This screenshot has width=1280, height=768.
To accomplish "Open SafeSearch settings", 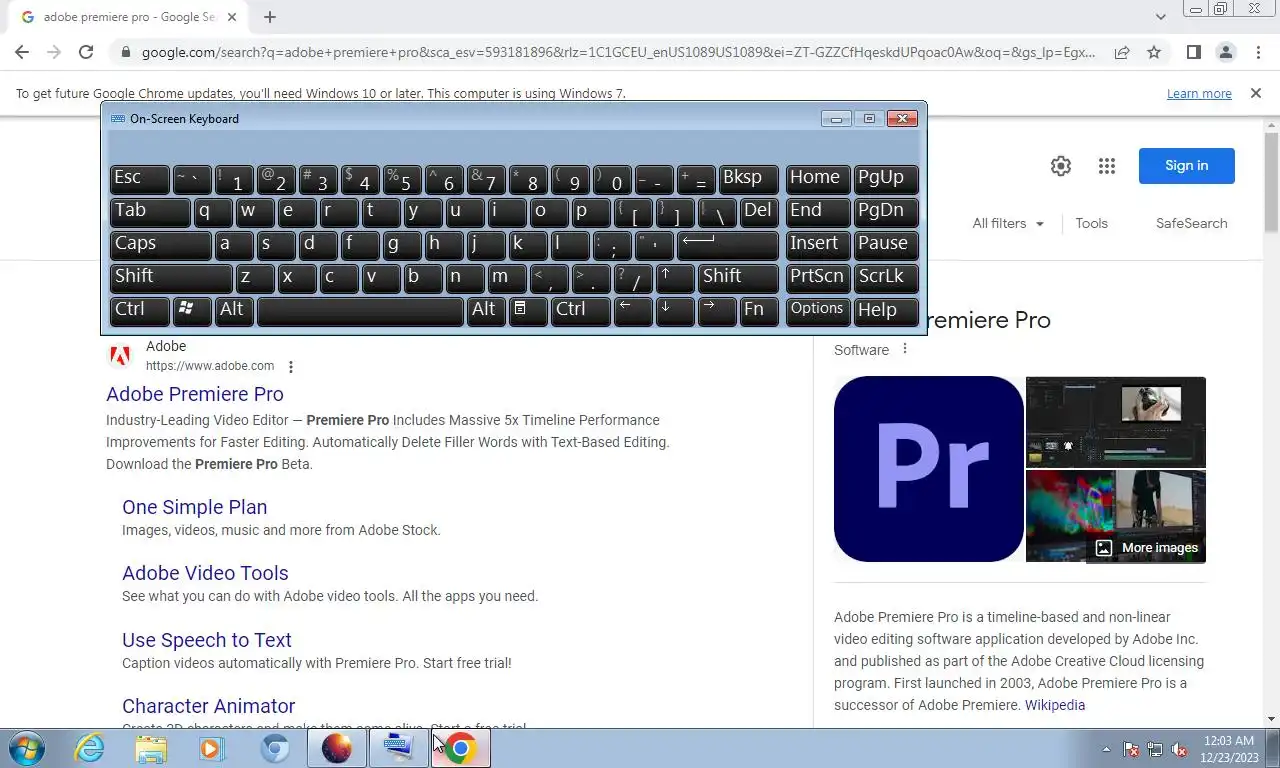I will [x=1191, y=223].
